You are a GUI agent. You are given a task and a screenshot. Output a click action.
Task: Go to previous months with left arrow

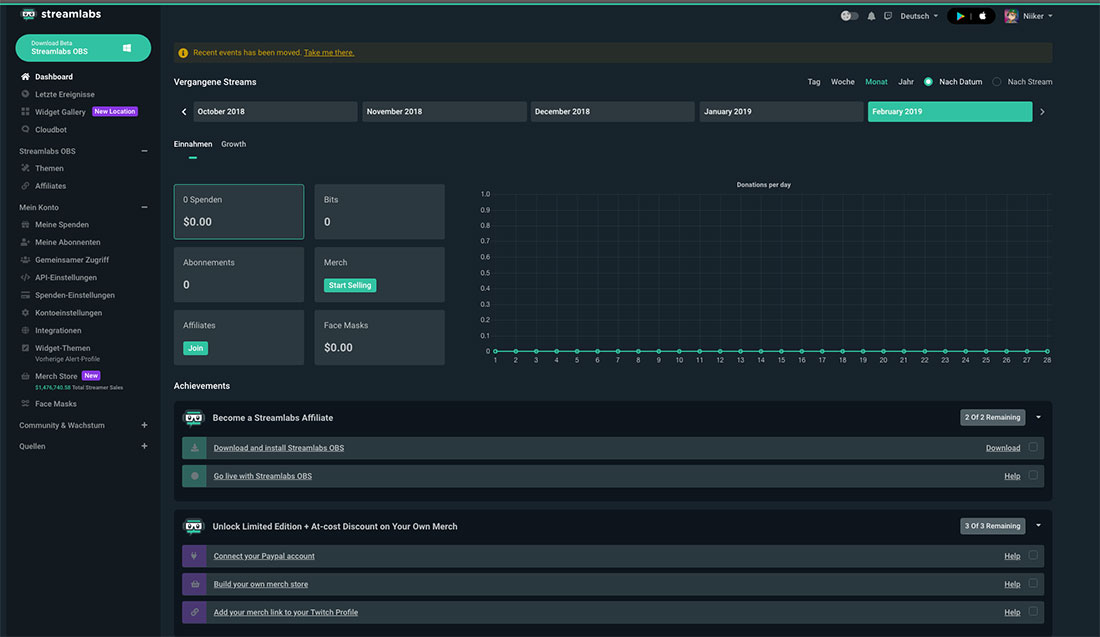click(x=184, y=112)
